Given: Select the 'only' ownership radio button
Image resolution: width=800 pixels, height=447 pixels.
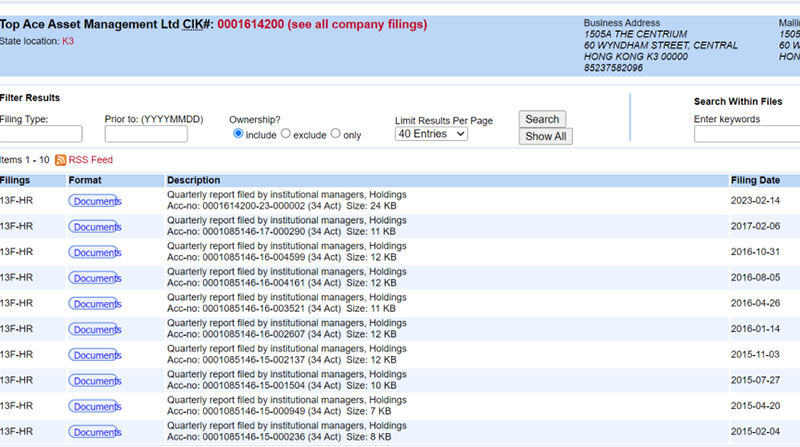Looking at the screenshot, I should click(x=335, y=134).
